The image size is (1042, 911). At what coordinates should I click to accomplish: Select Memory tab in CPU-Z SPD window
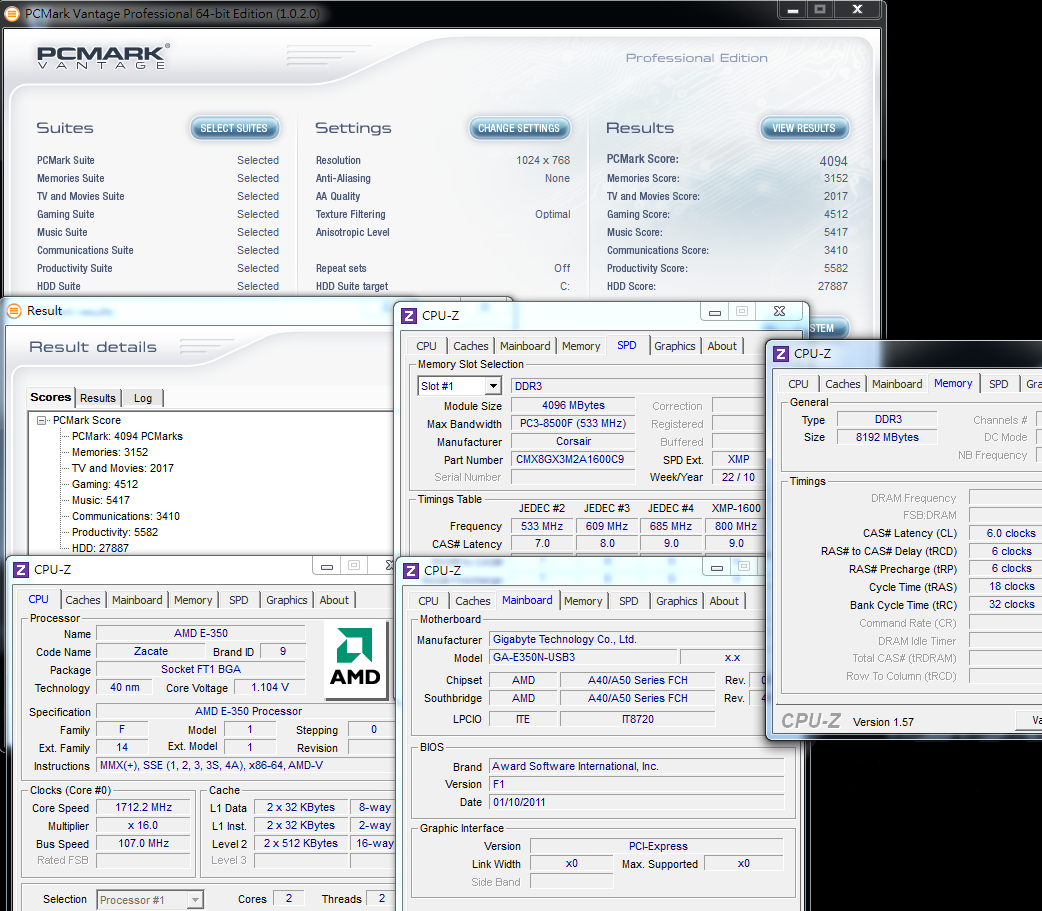581,346
